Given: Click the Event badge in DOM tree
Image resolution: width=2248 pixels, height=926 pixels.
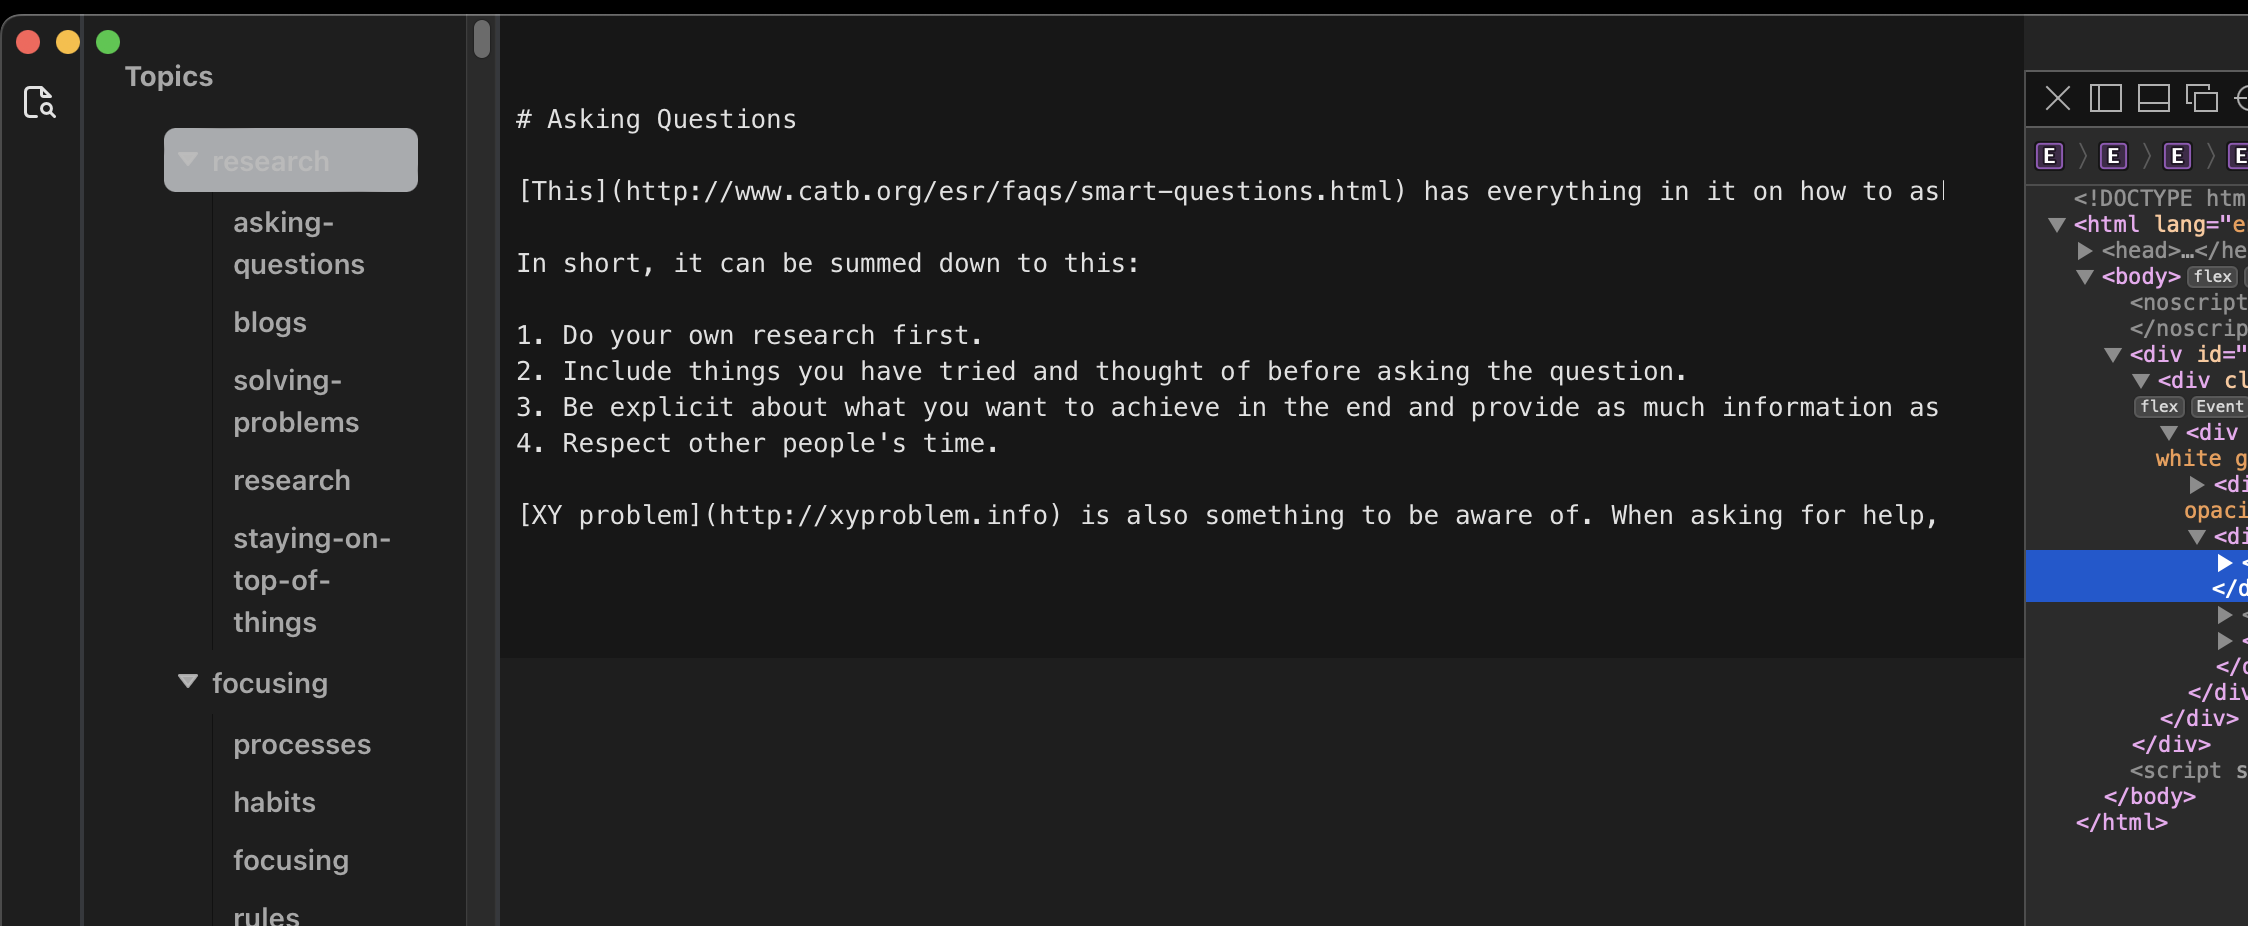Looking at the screenshot, I should (x=2218, y=407).
